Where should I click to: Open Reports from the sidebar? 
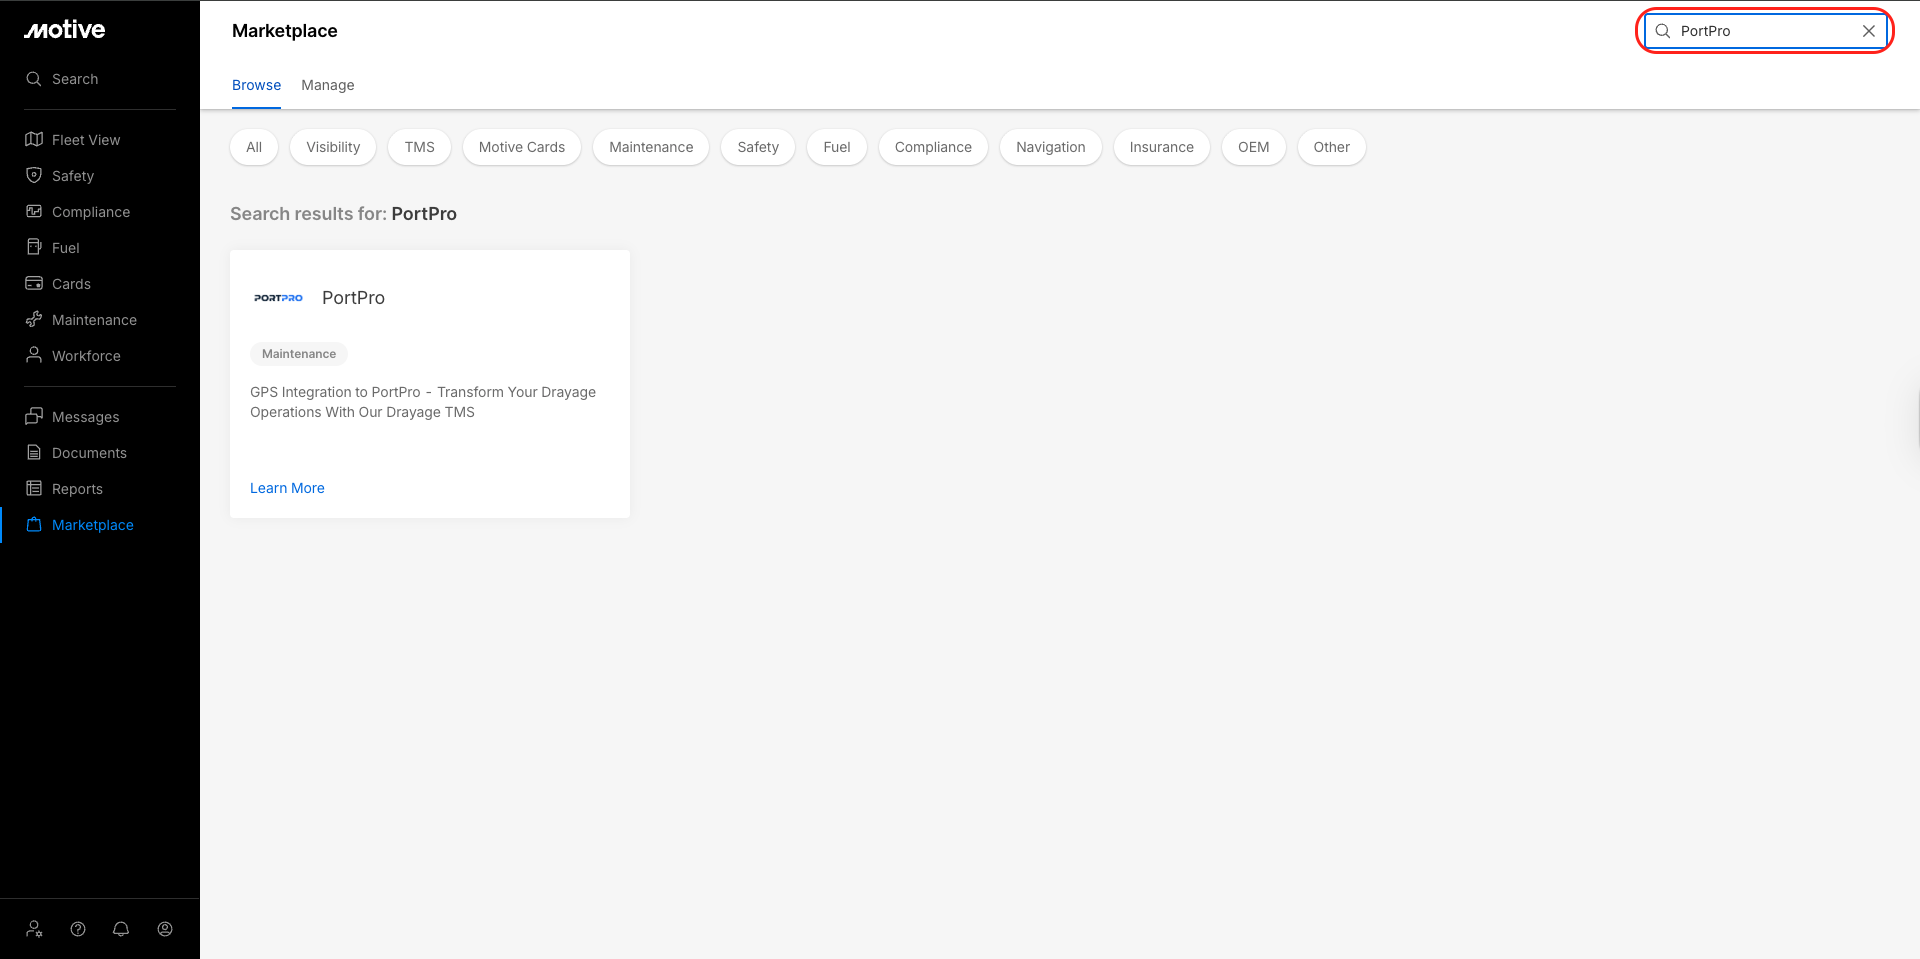pos(77,489)
